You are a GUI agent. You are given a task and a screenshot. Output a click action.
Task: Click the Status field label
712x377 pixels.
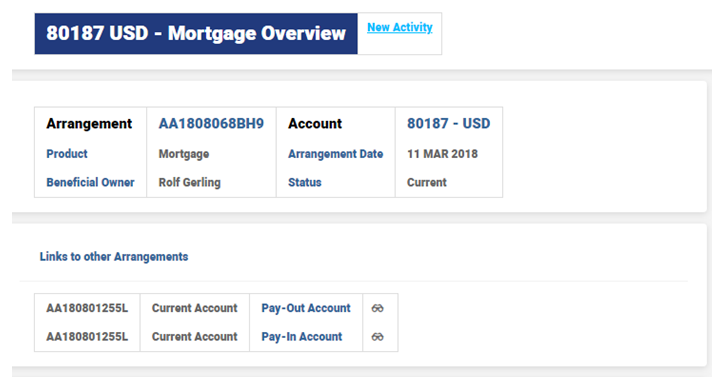[305, 183]
